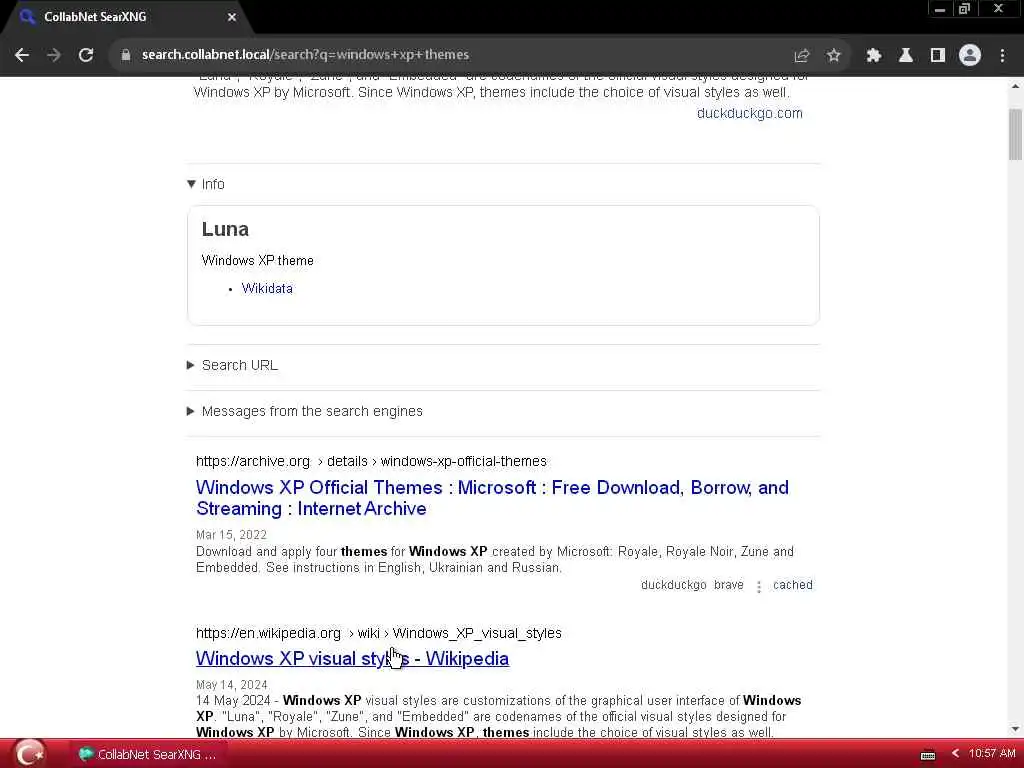
Task: Expand hidden tray icons arrow
Action: click(x=955, y=754)
